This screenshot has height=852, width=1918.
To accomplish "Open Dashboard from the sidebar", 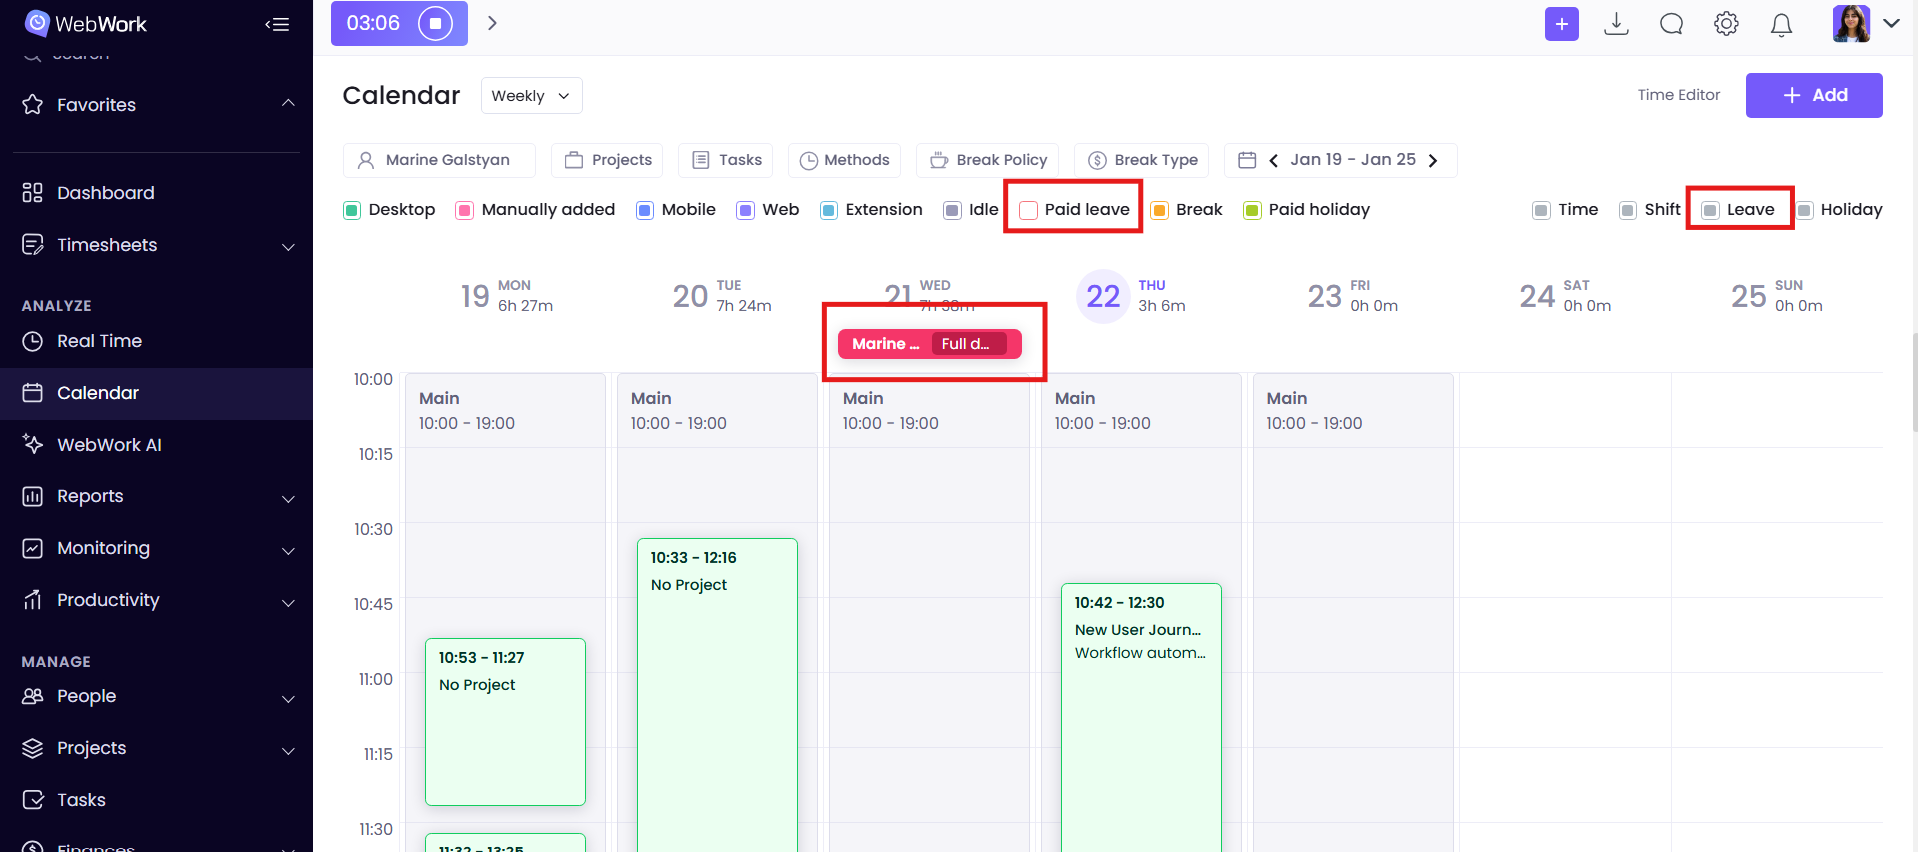I will click(105, 193).
